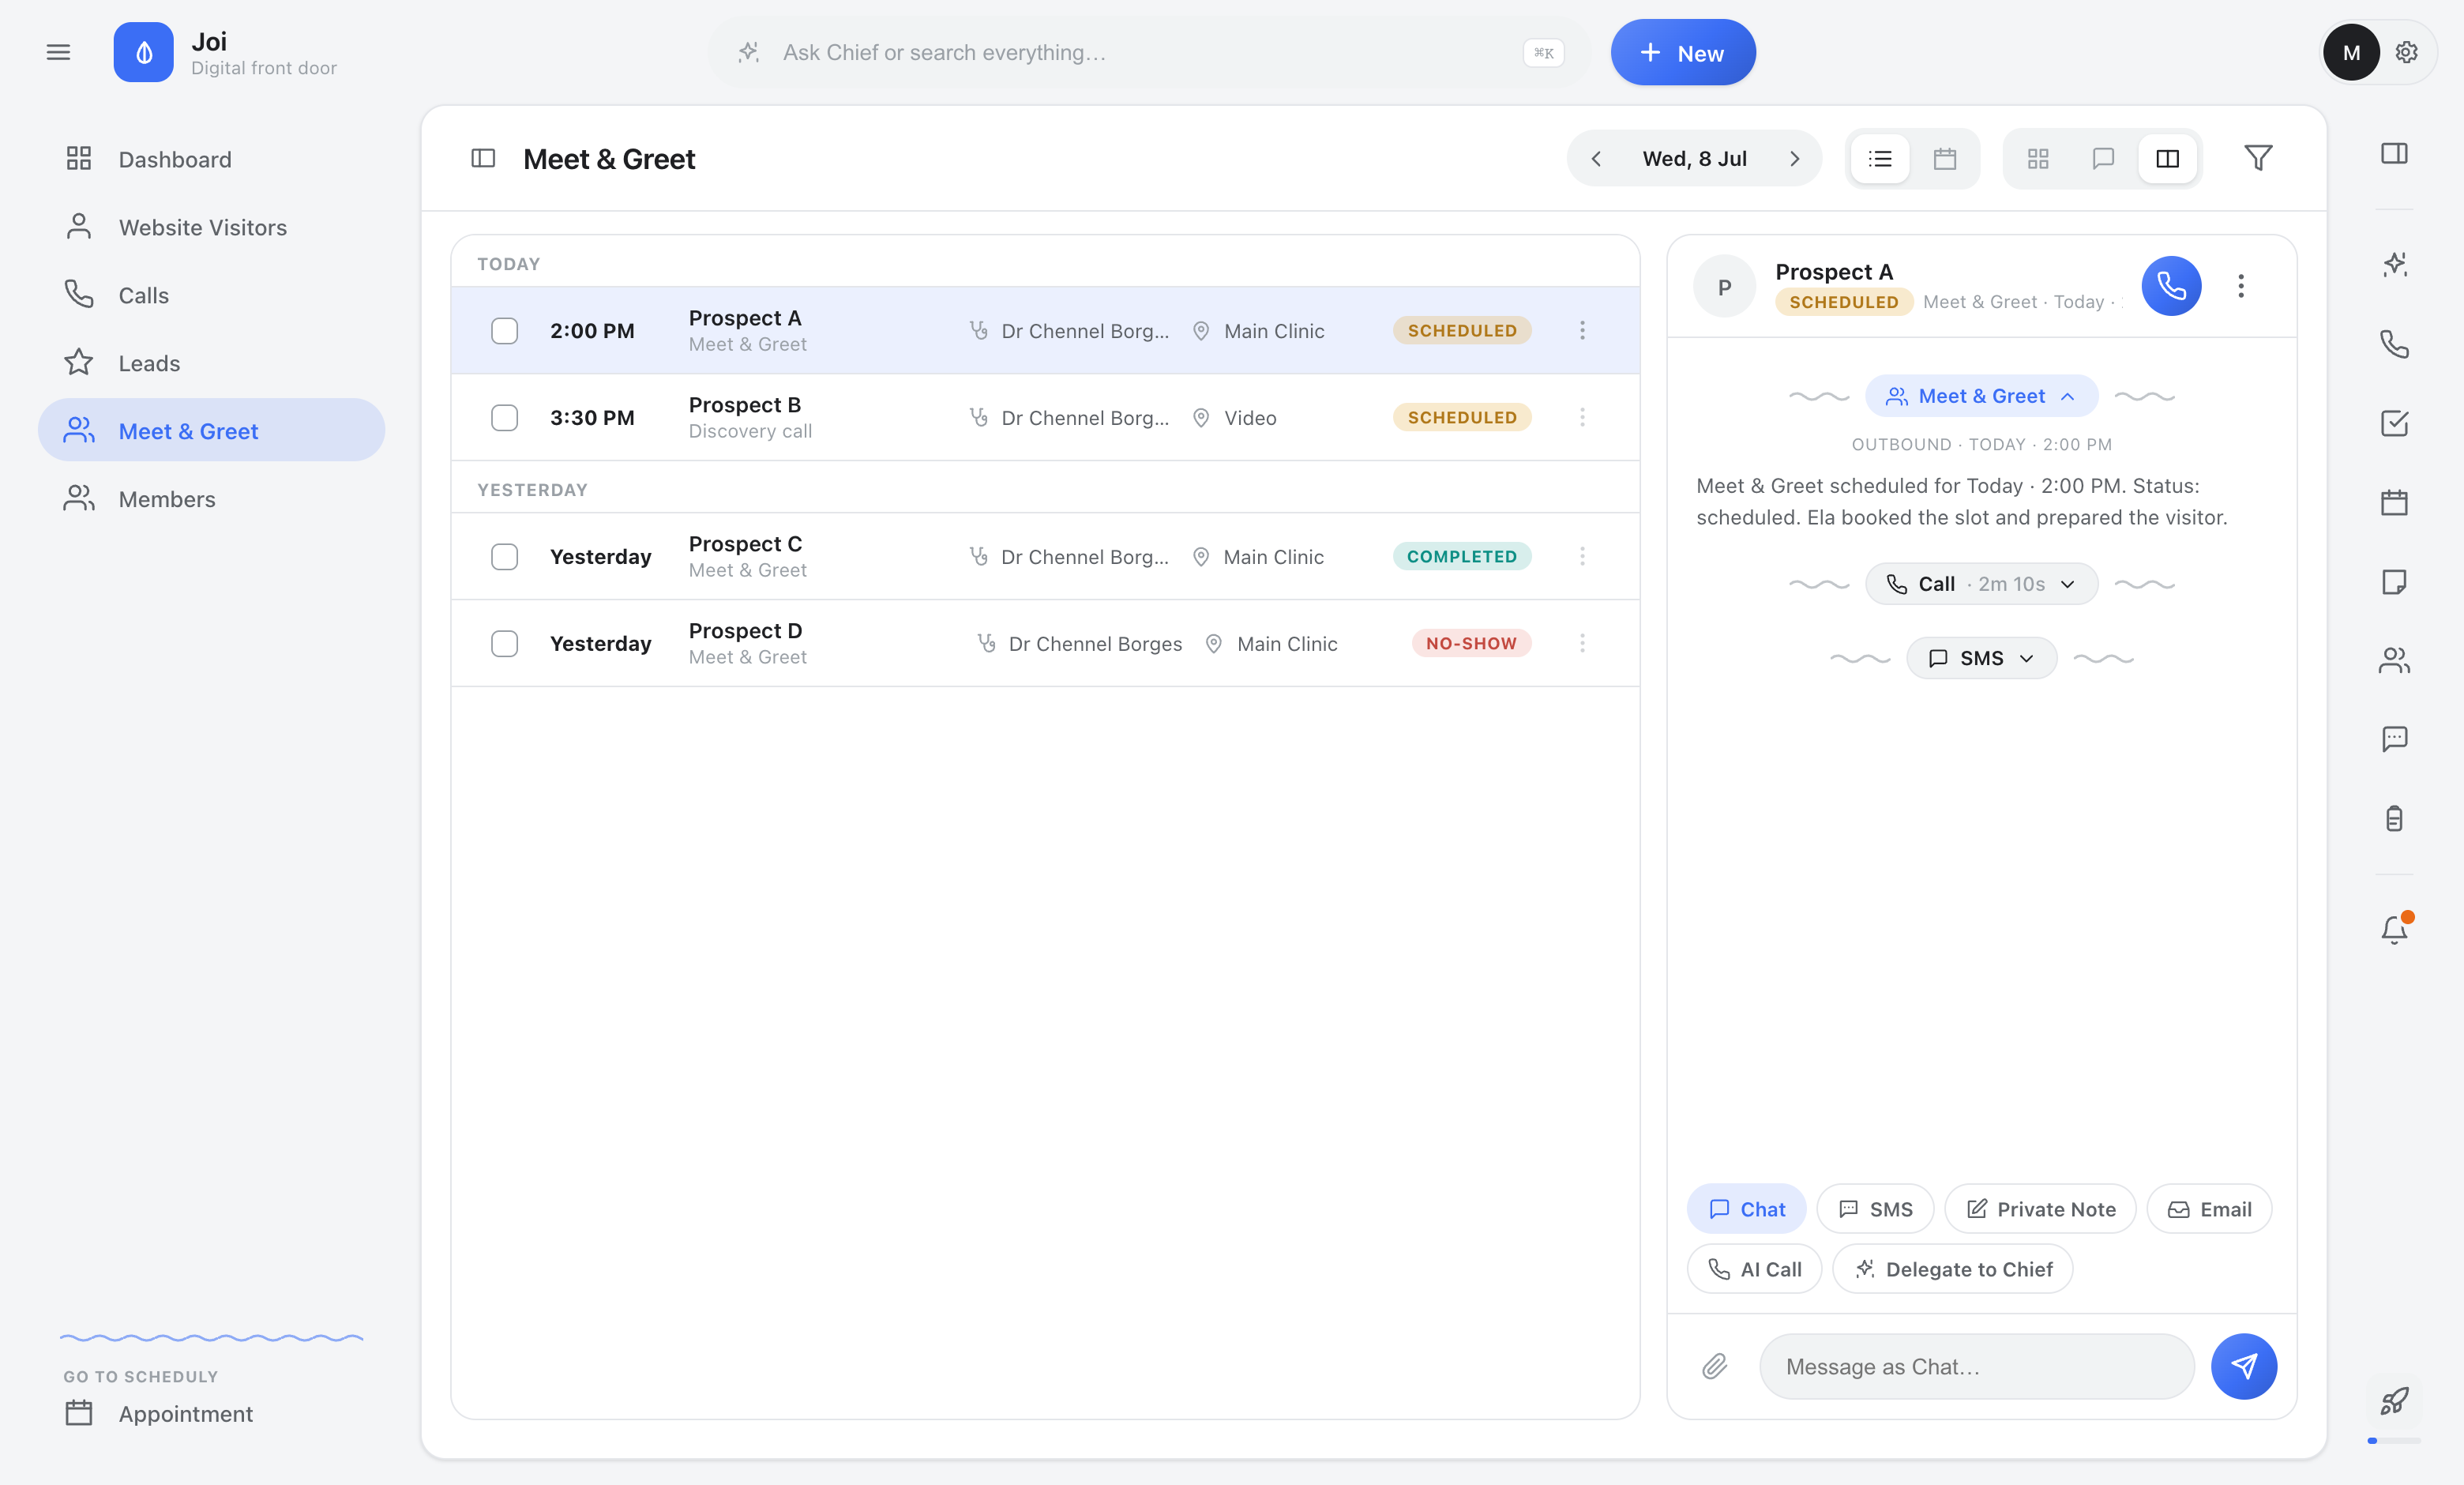Click the Message as Chat input
This screenshot has height=1485, width=2464.
click(x=1976, y=1366)
